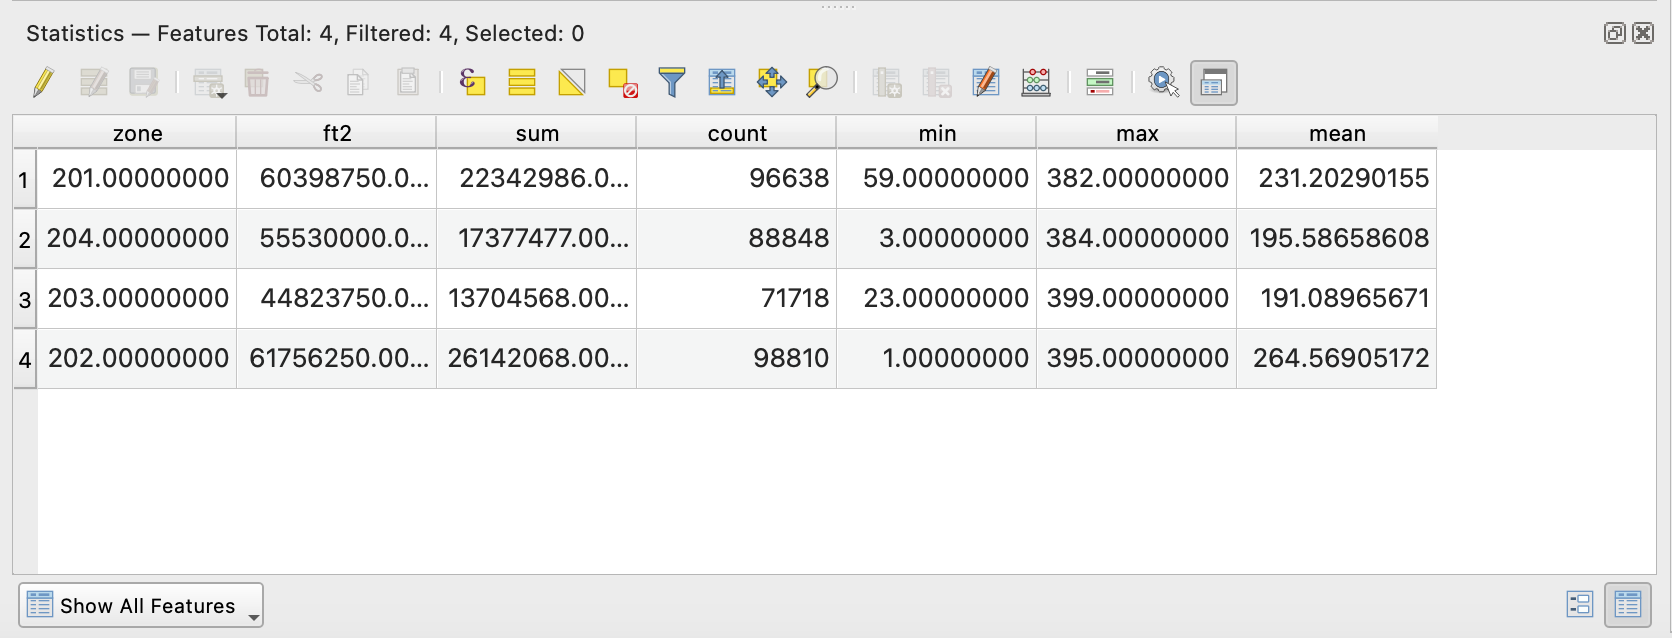Click mean cell 264.56905172
This screenshot has width=1672, height=638.
1337,359
